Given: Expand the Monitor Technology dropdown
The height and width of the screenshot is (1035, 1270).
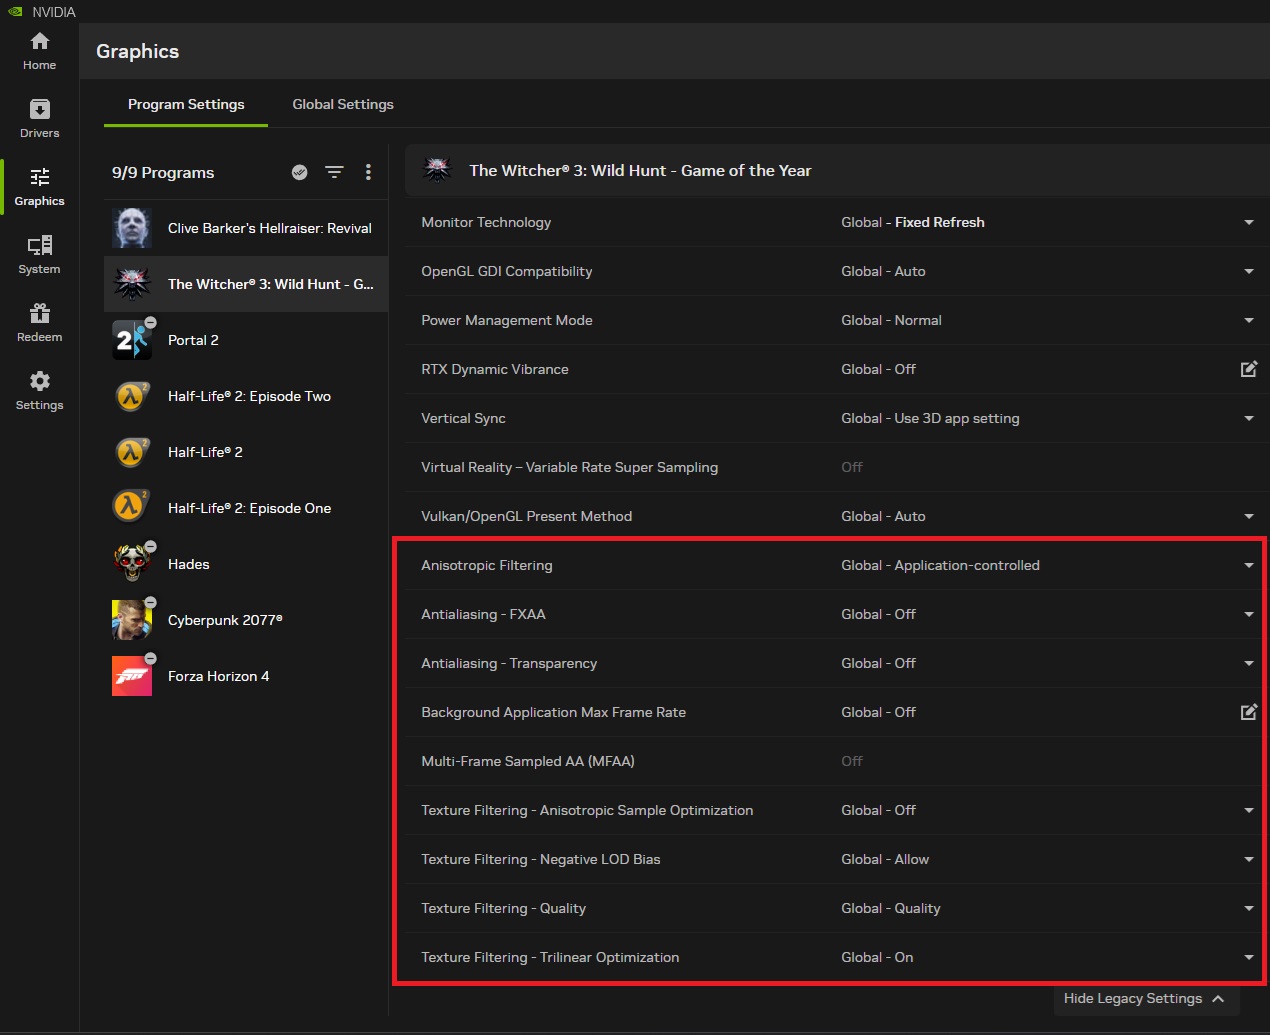Looking at the screenshot, I should coord(1249,222).
